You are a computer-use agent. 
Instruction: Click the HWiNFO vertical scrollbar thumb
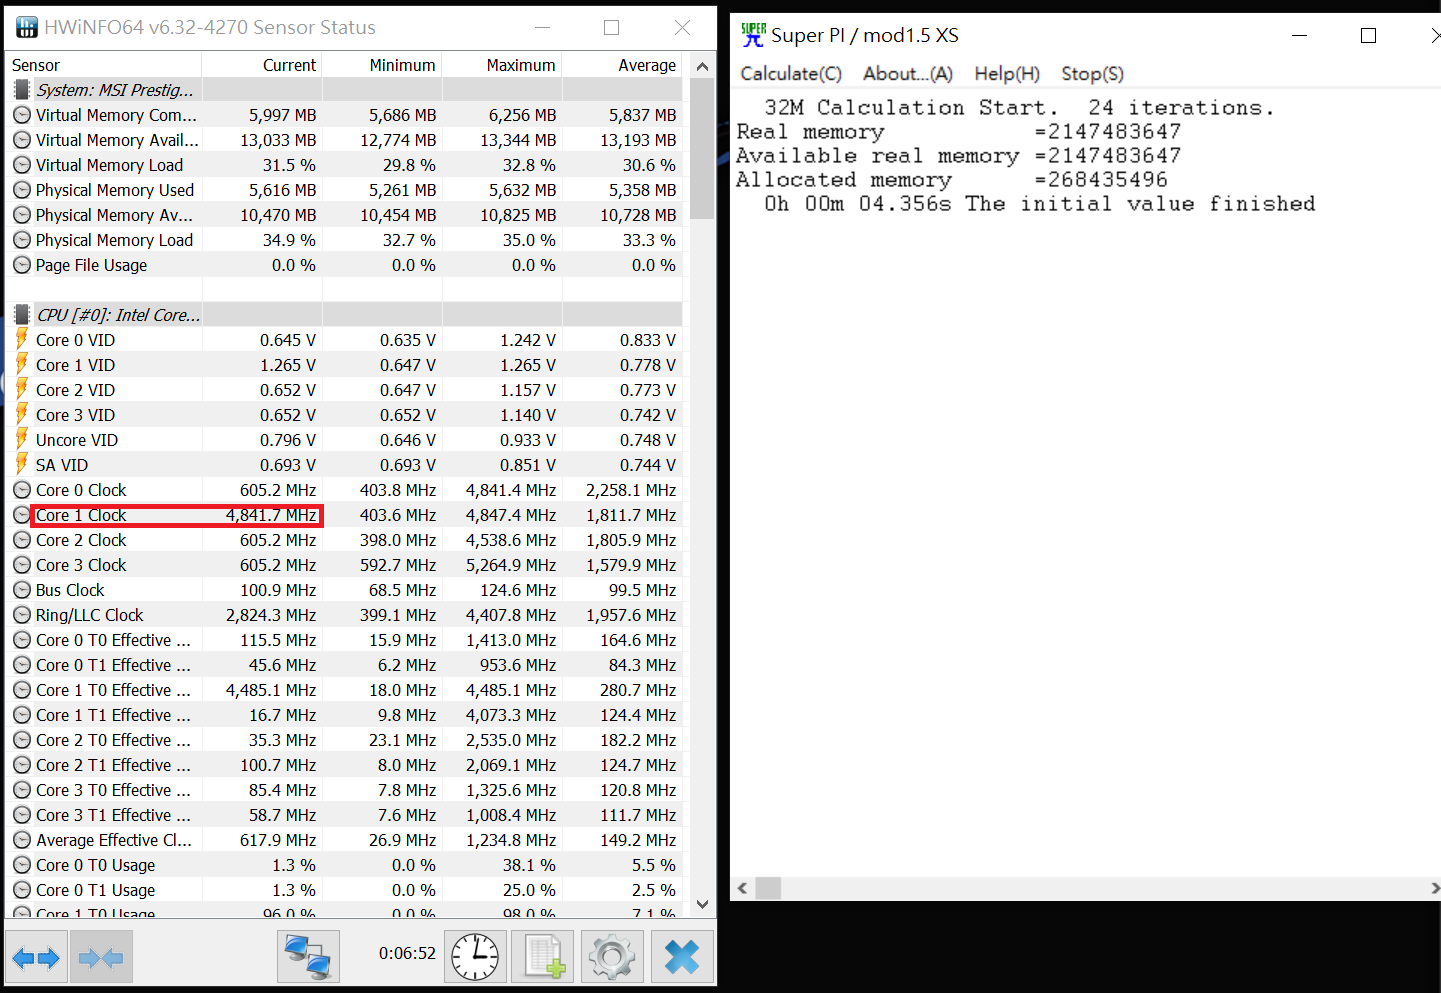[x=702, y=148]
